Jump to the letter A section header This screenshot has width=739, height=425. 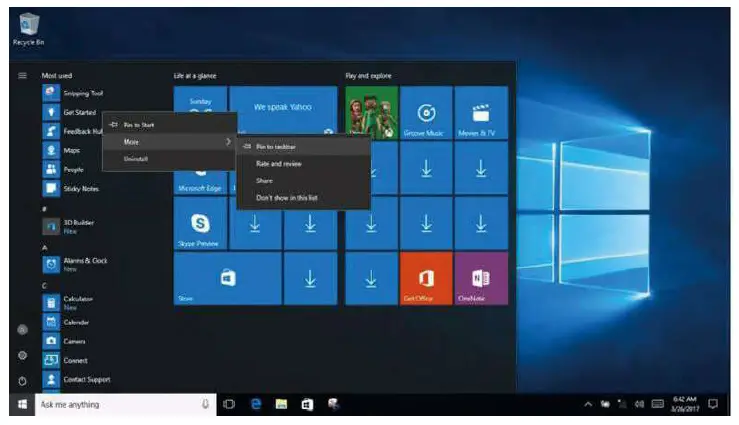click(44, 247)
